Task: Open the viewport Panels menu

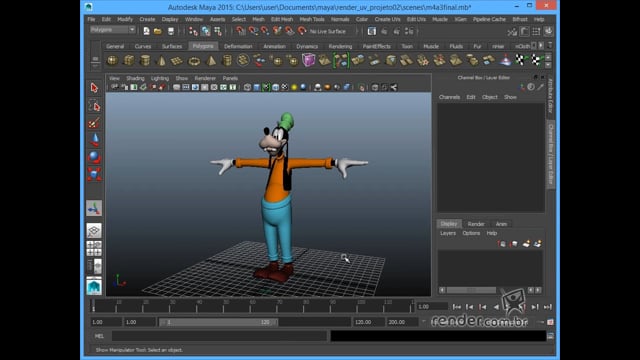Action: [x=230, y=78]
